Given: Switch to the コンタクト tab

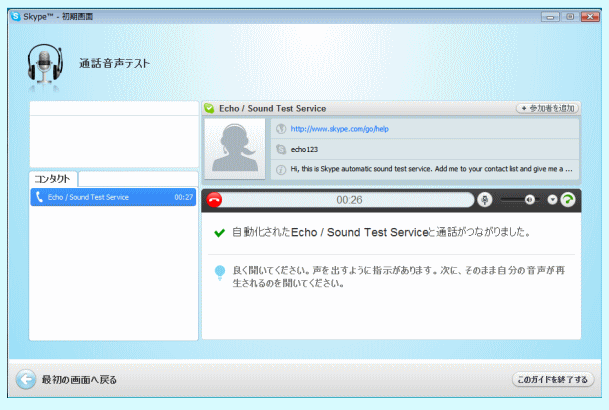Looking at the screenshot, I should 53,179.
